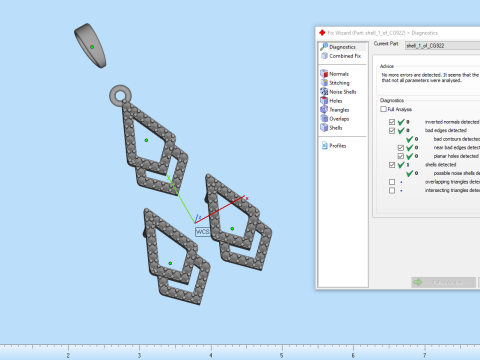Open the Diagnostics page in Fix Wizard
The width and height of the screenshot is (480, 360).
(x=342, y=47)
